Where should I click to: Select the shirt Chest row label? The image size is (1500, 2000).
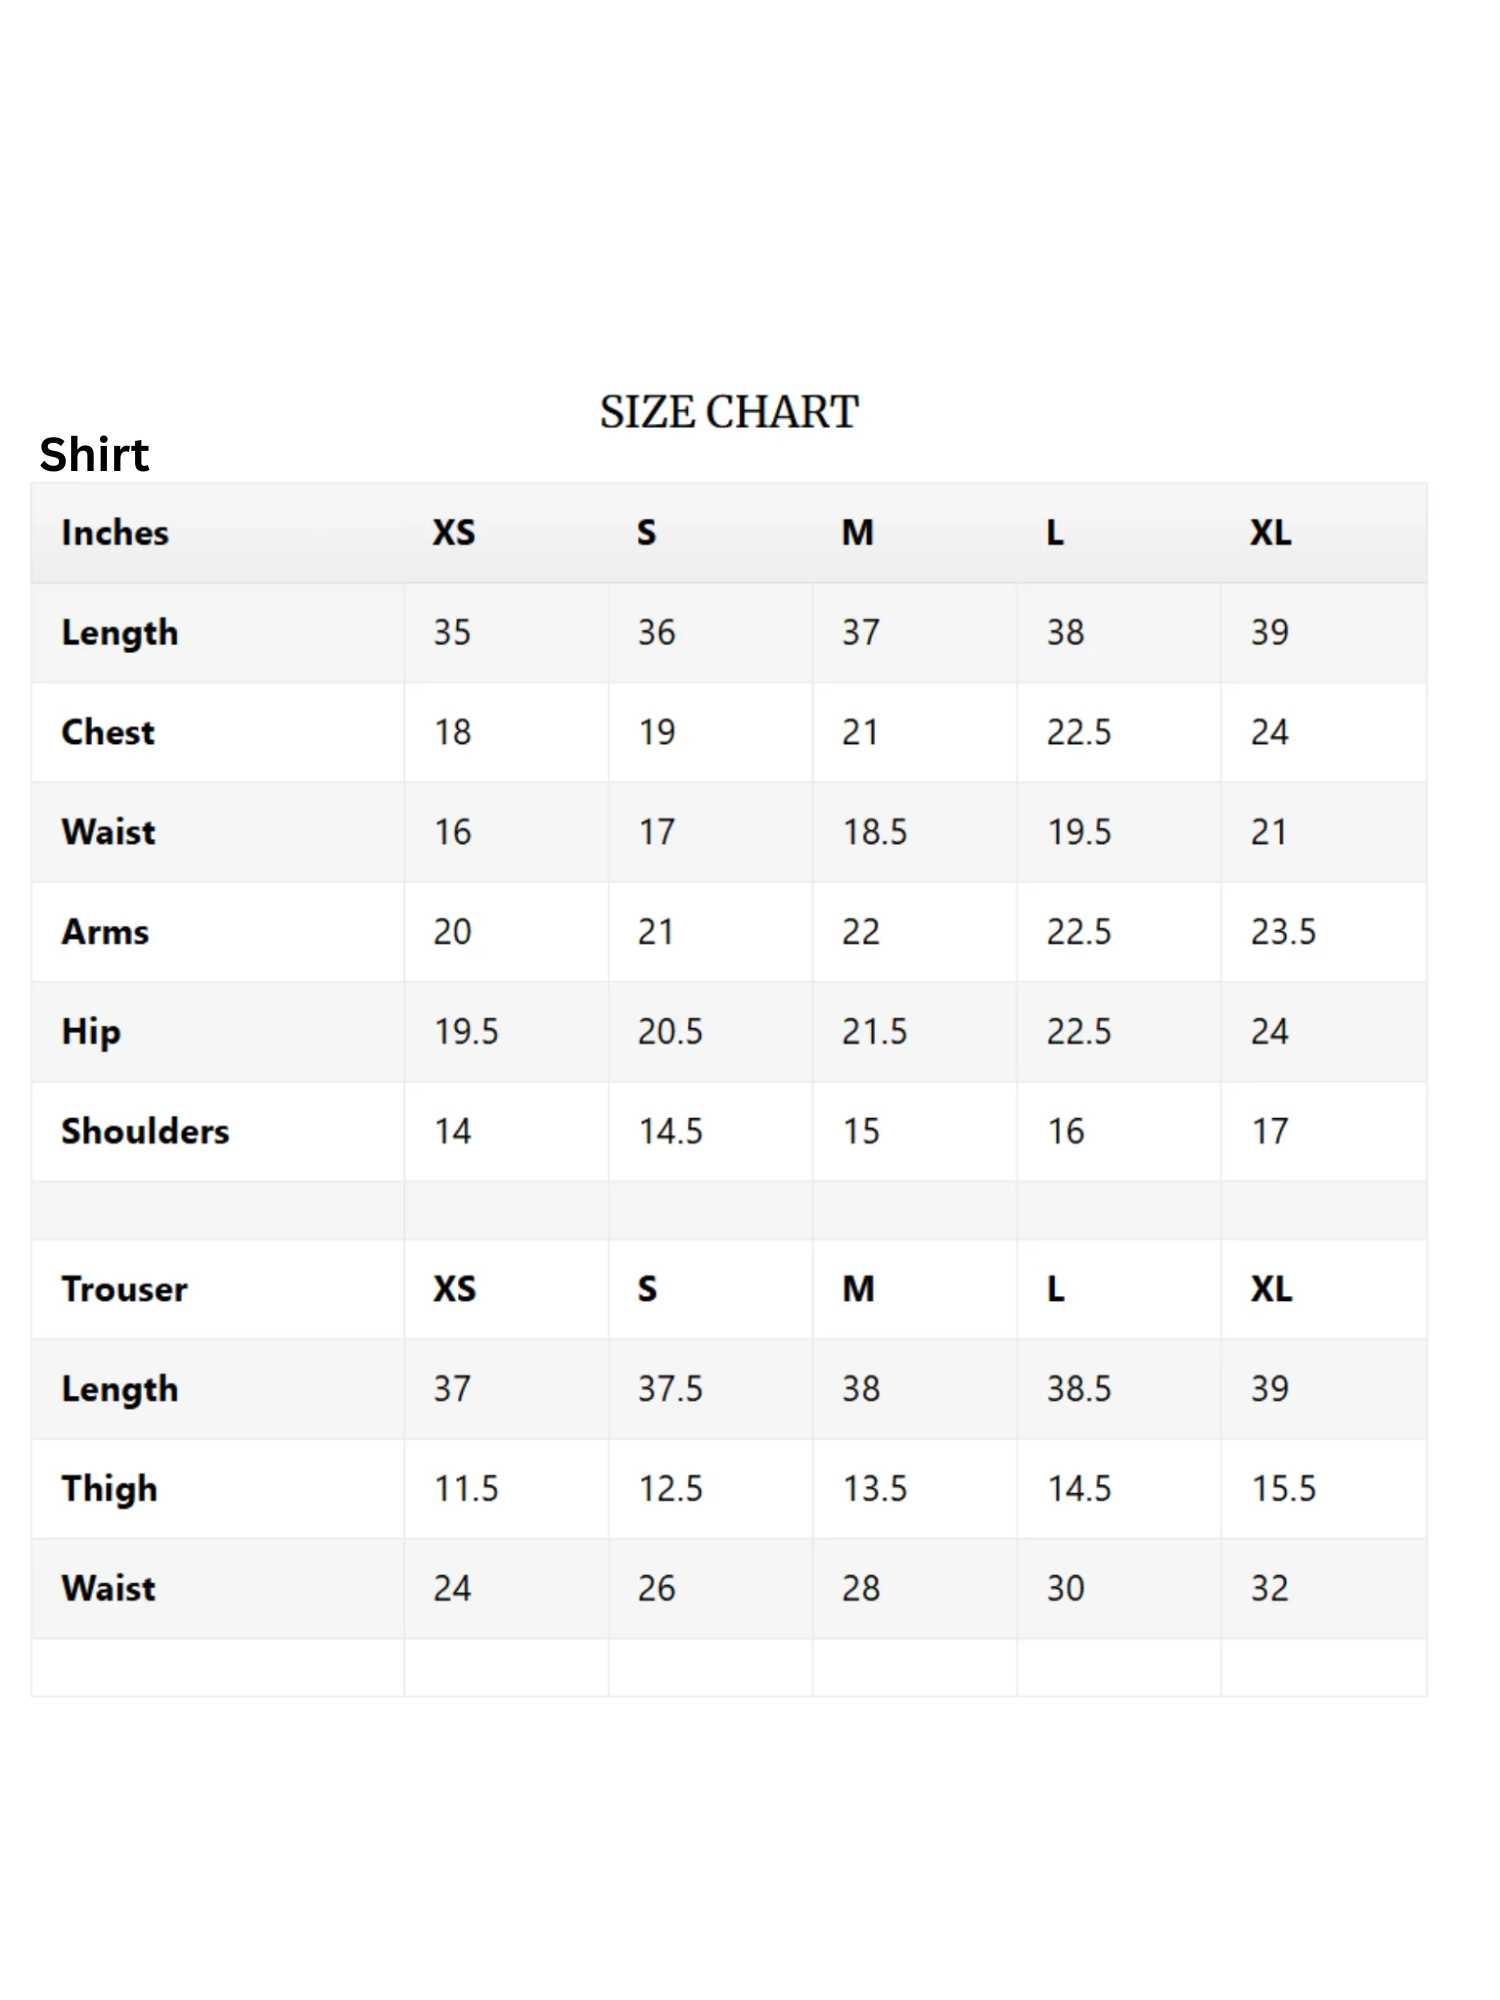(x=108, y=732)
